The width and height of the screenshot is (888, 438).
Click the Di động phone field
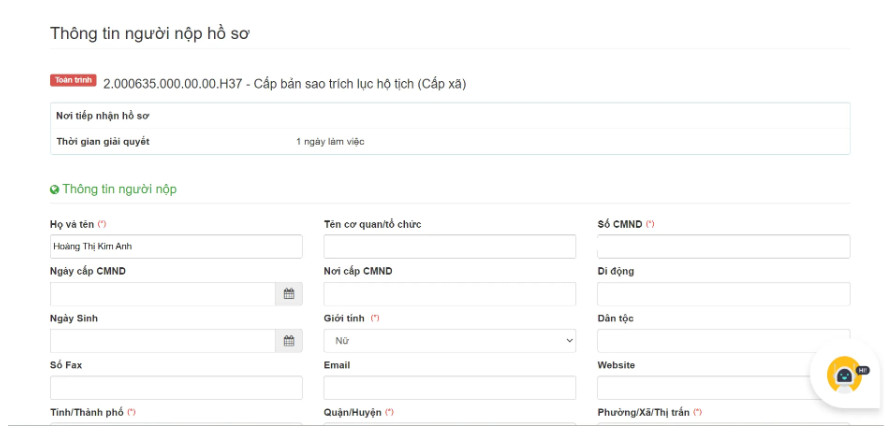[x=723, y=294]
